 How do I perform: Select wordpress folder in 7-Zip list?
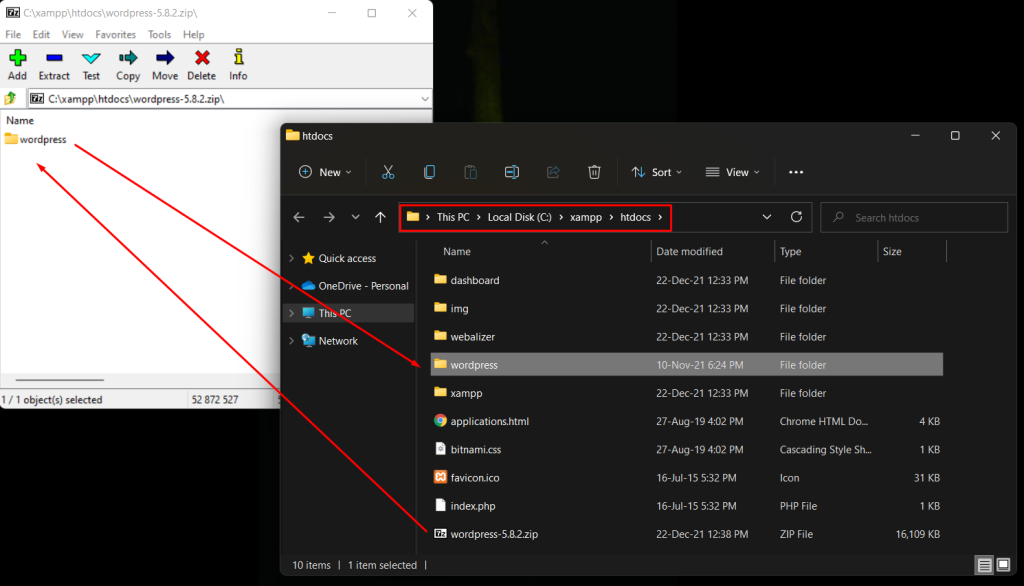[x=35, y=139]
